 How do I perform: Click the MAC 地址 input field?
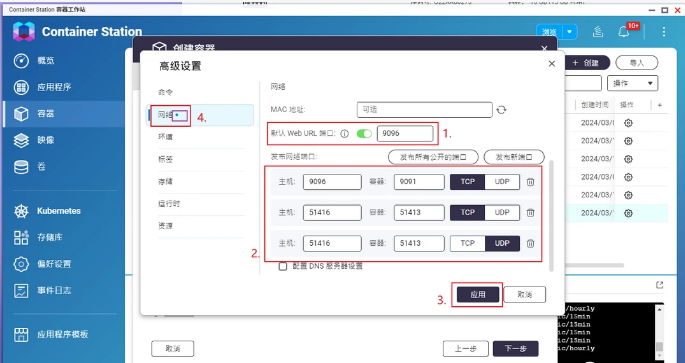tap(425, 110)
